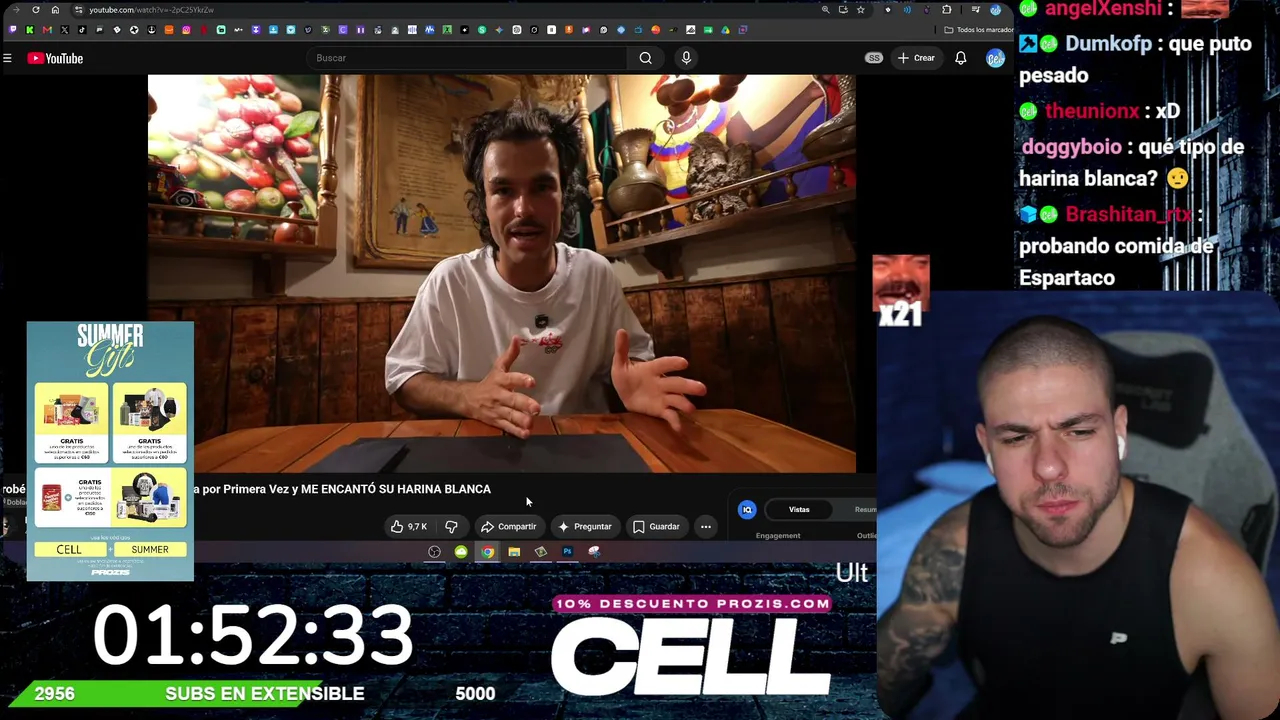This screenshot has width=1280, height=720.
Task: Expand the Todos los marcadores folder
Action: point(978,30)
